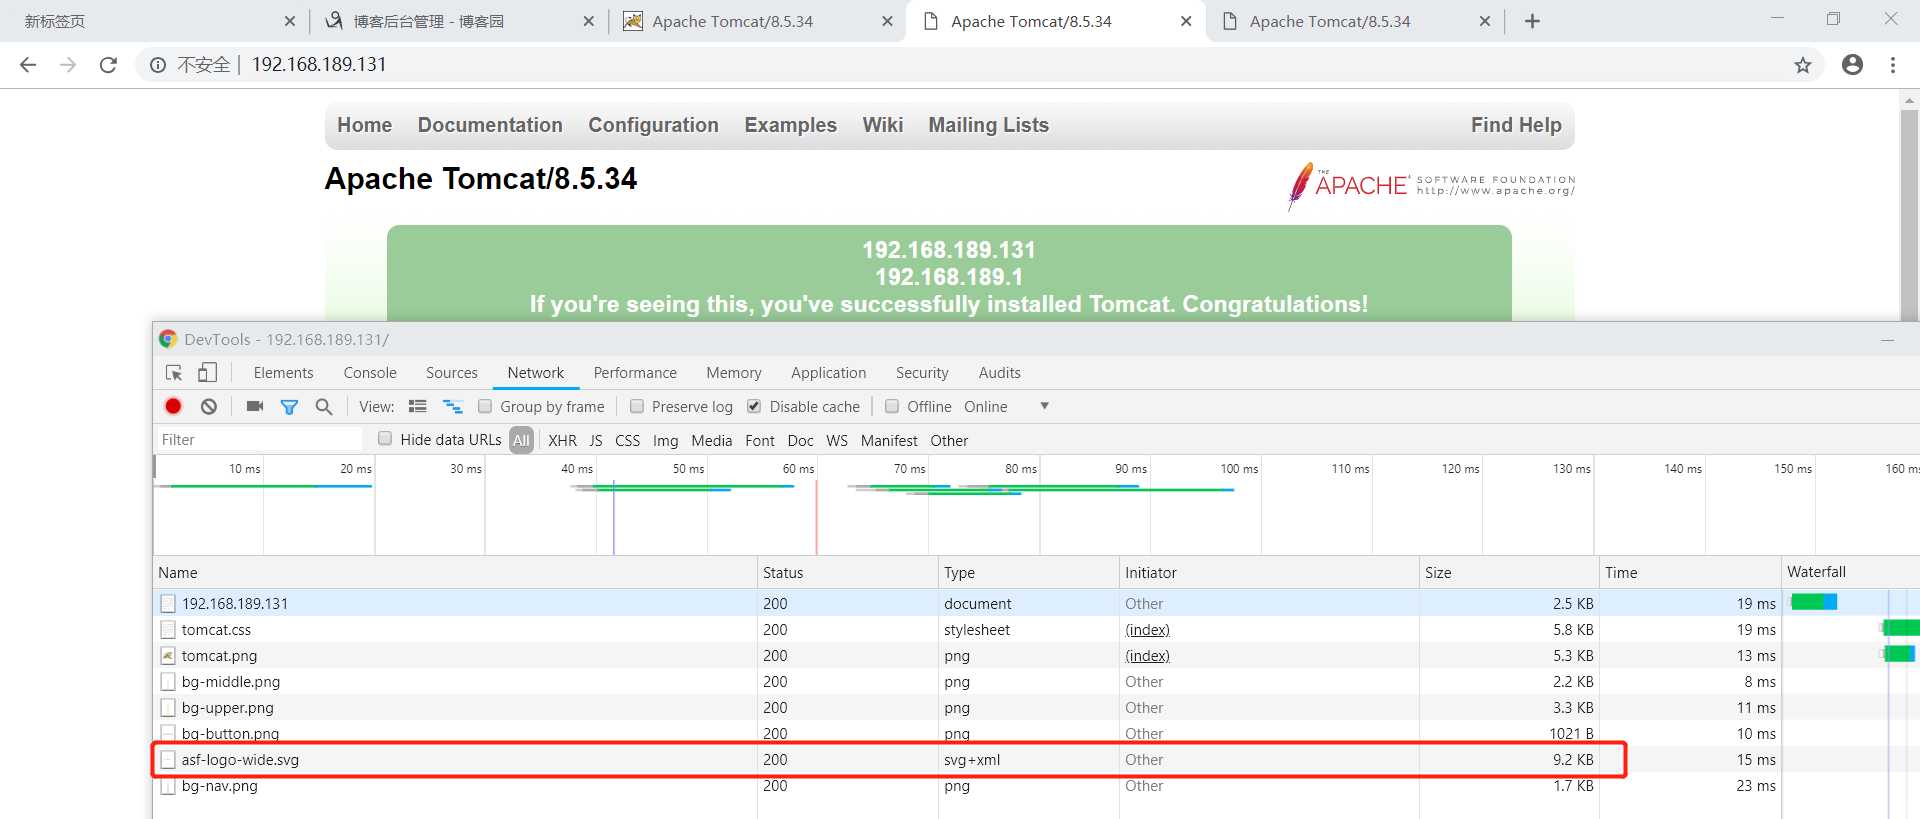The image size is (1920, 819).
Task: Click the Apache Software Foundation logo
Action: click(x=1431, y=185)
